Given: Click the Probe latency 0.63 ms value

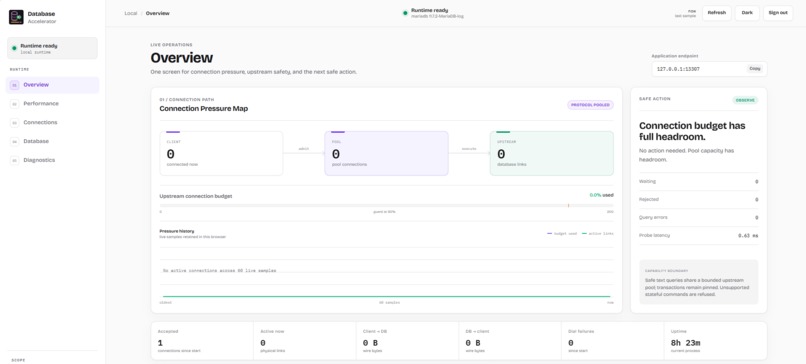Looking at the screenshot, I should click(748, 235).
